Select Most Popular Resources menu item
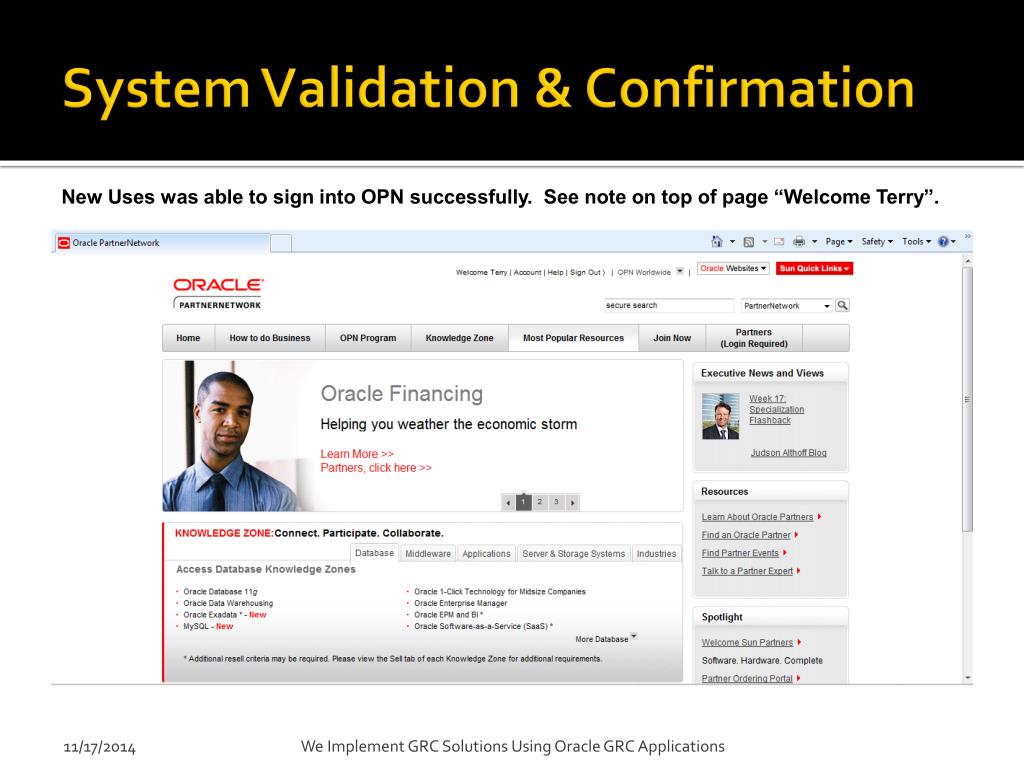1024x768 pixels. click(573, 338)
